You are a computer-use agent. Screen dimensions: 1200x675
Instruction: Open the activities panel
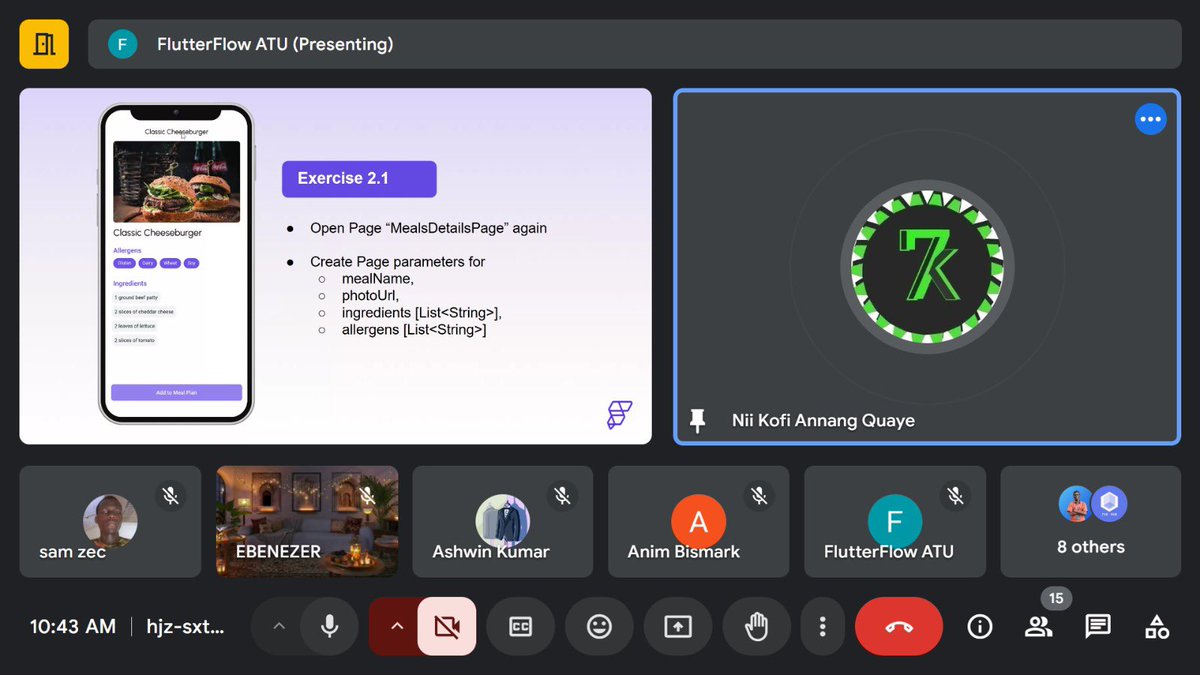(1157, 626)
